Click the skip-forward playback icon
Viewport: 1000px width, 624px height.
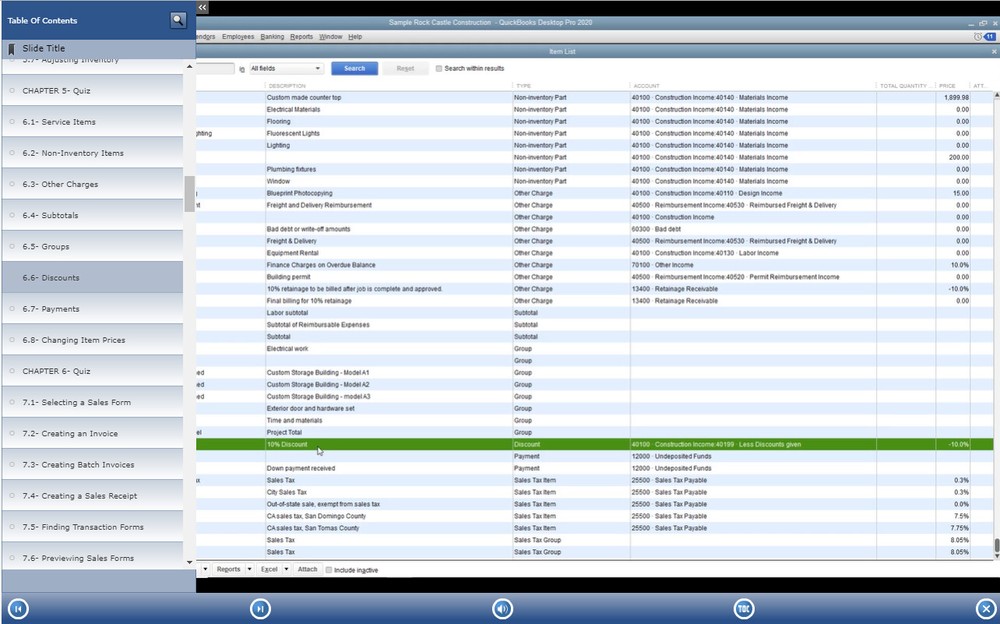(259, 607)
